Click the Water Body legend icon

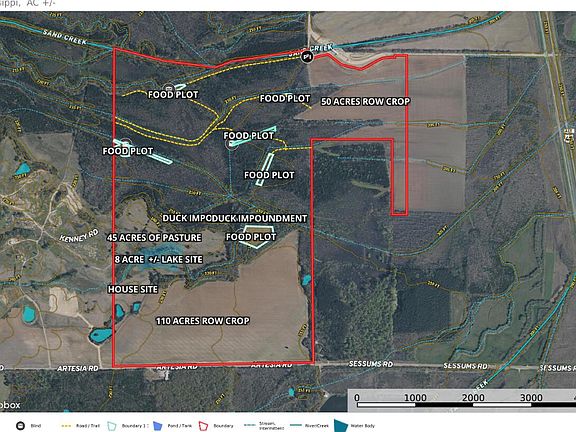(341, 425)
